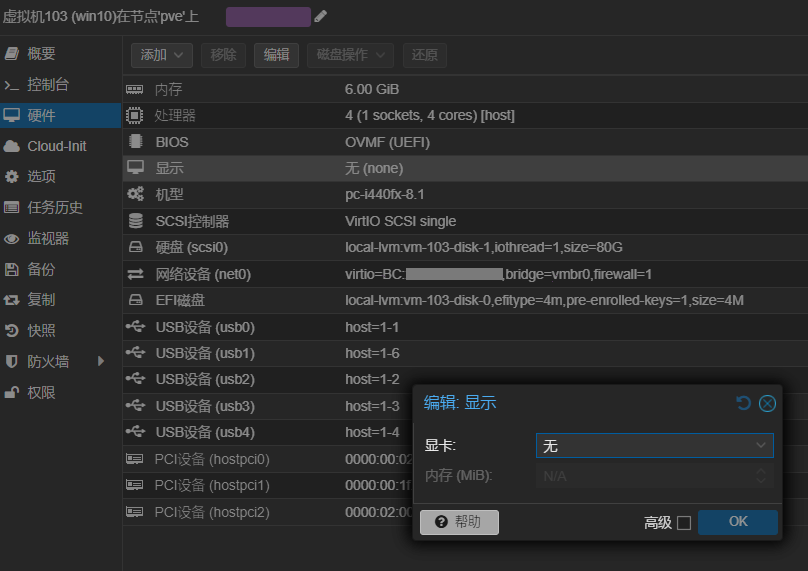The image size is (808, 571).
Task: Click the USB icon for usb2
Action: (x=136, y=379)
